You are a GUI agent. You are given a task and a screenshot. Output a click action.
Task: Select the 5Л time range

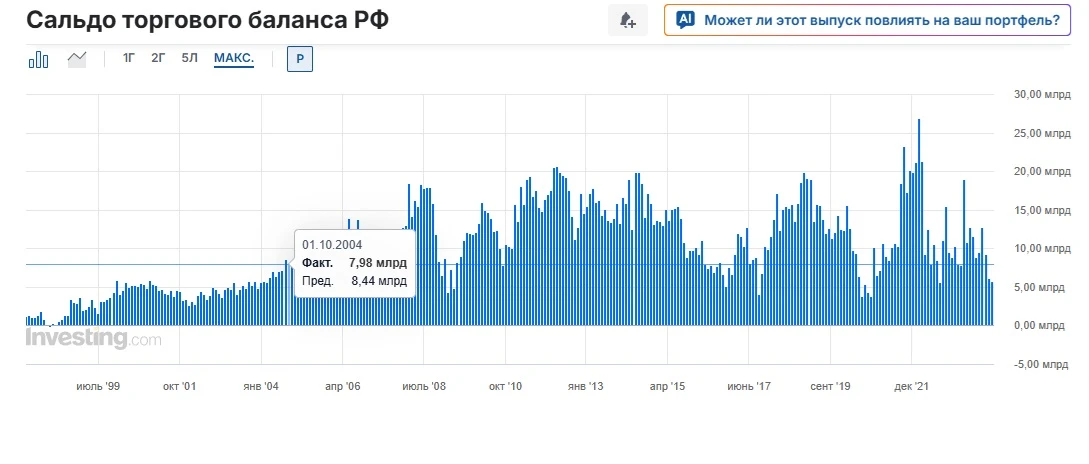pos(190,58)
